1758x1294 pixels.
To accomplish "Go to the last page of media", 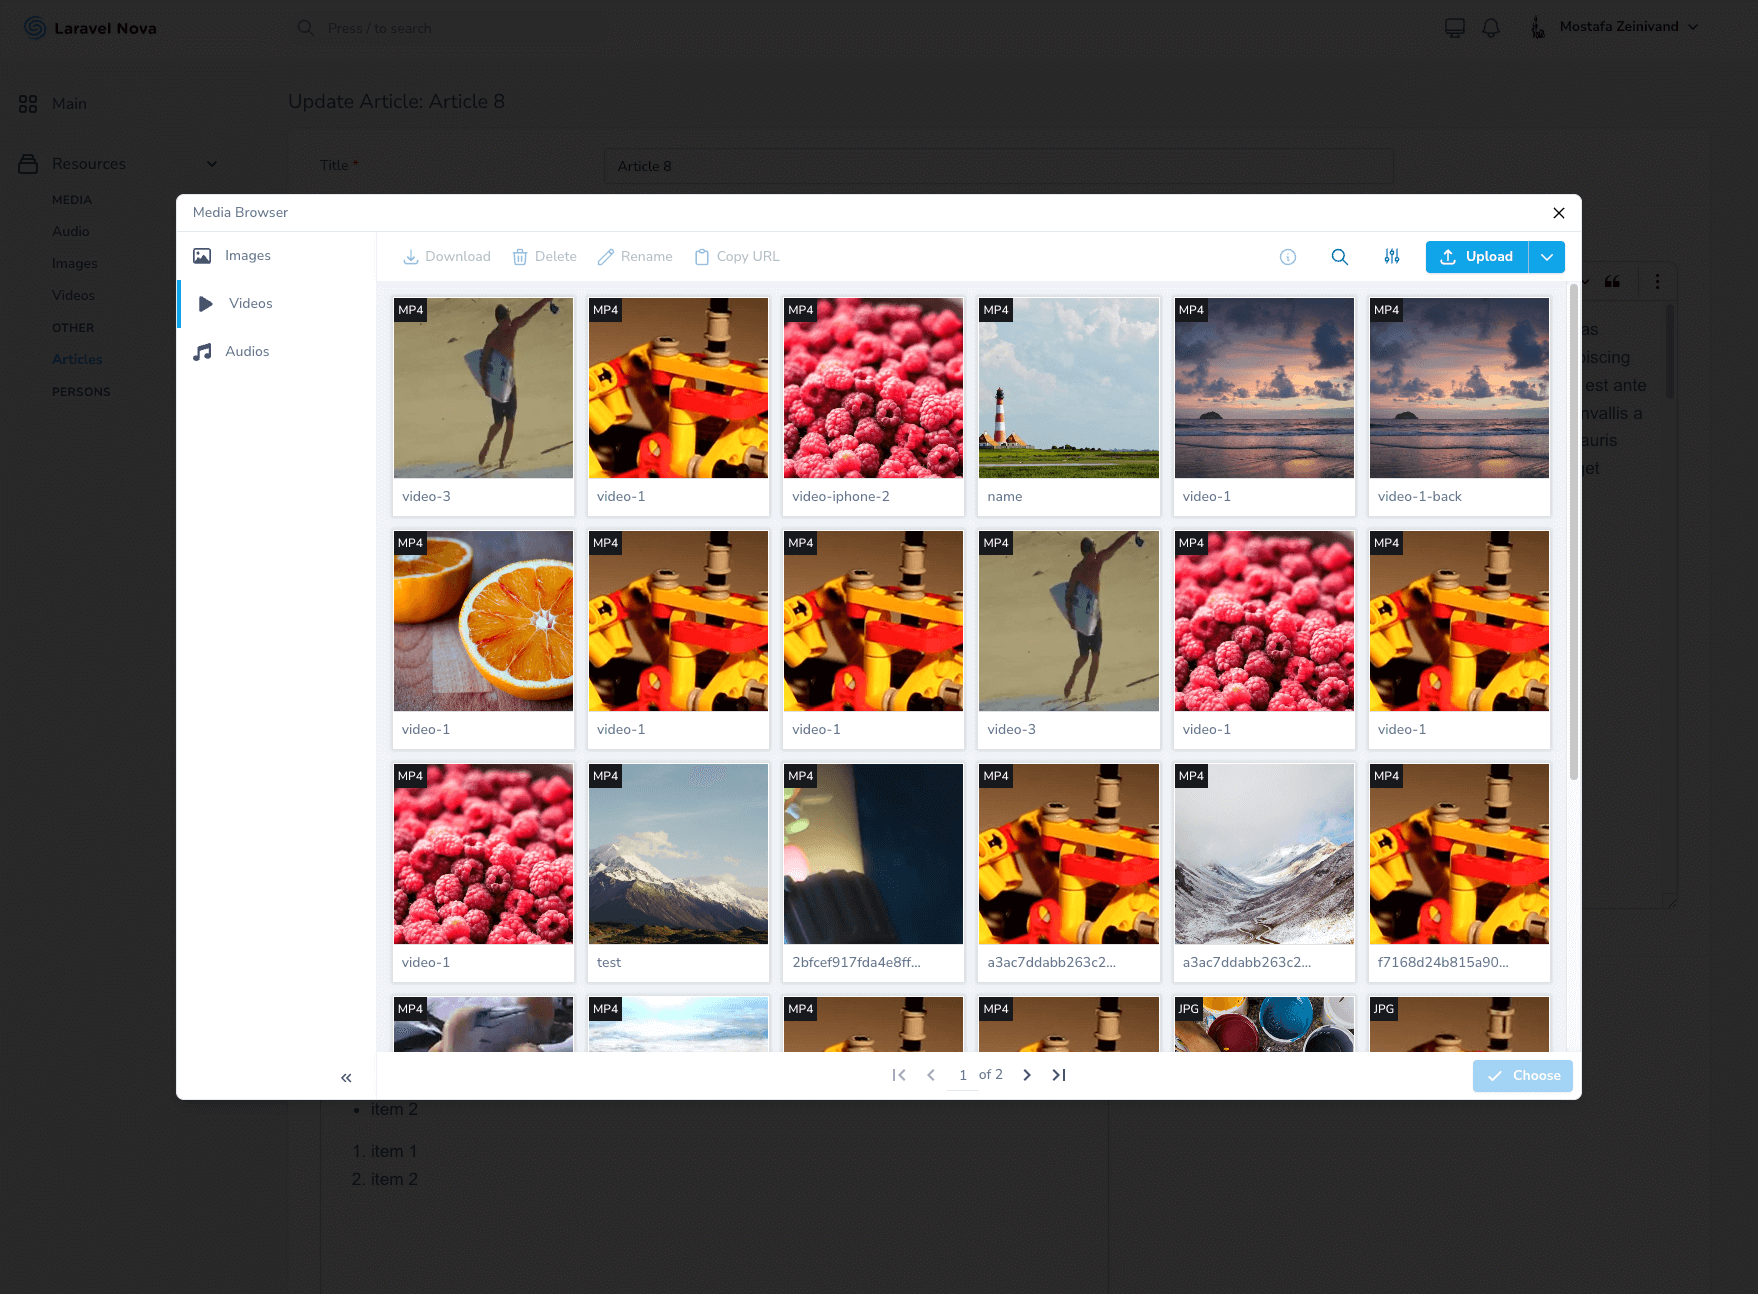I will 1059,1075.
